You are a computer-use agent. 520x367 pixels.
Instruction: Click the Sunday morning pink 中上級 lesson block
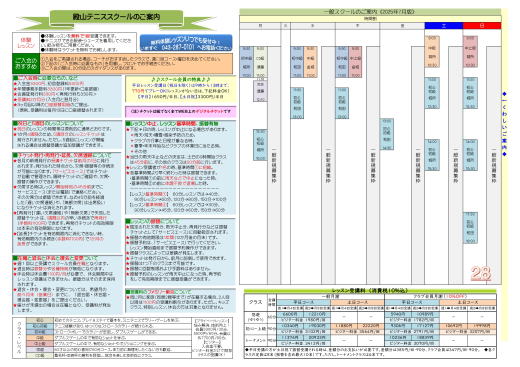click(470, 52)
